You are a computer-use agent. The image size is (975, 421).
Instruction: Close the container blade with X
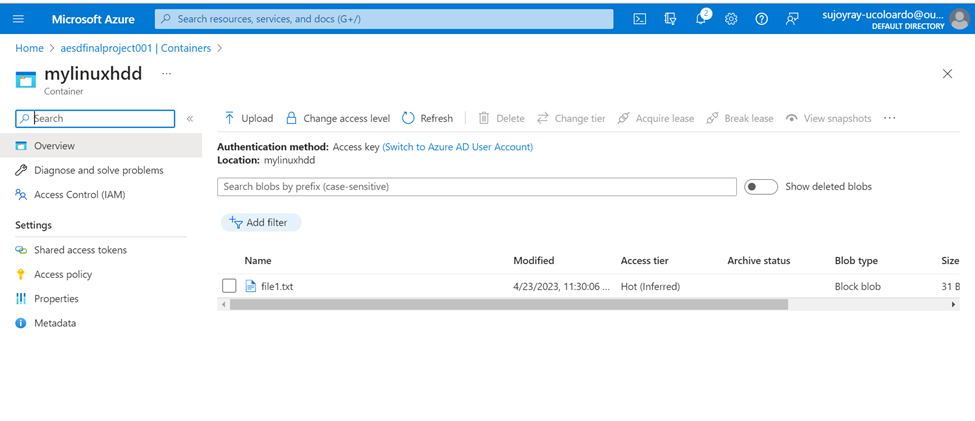(x=947, y=74)
